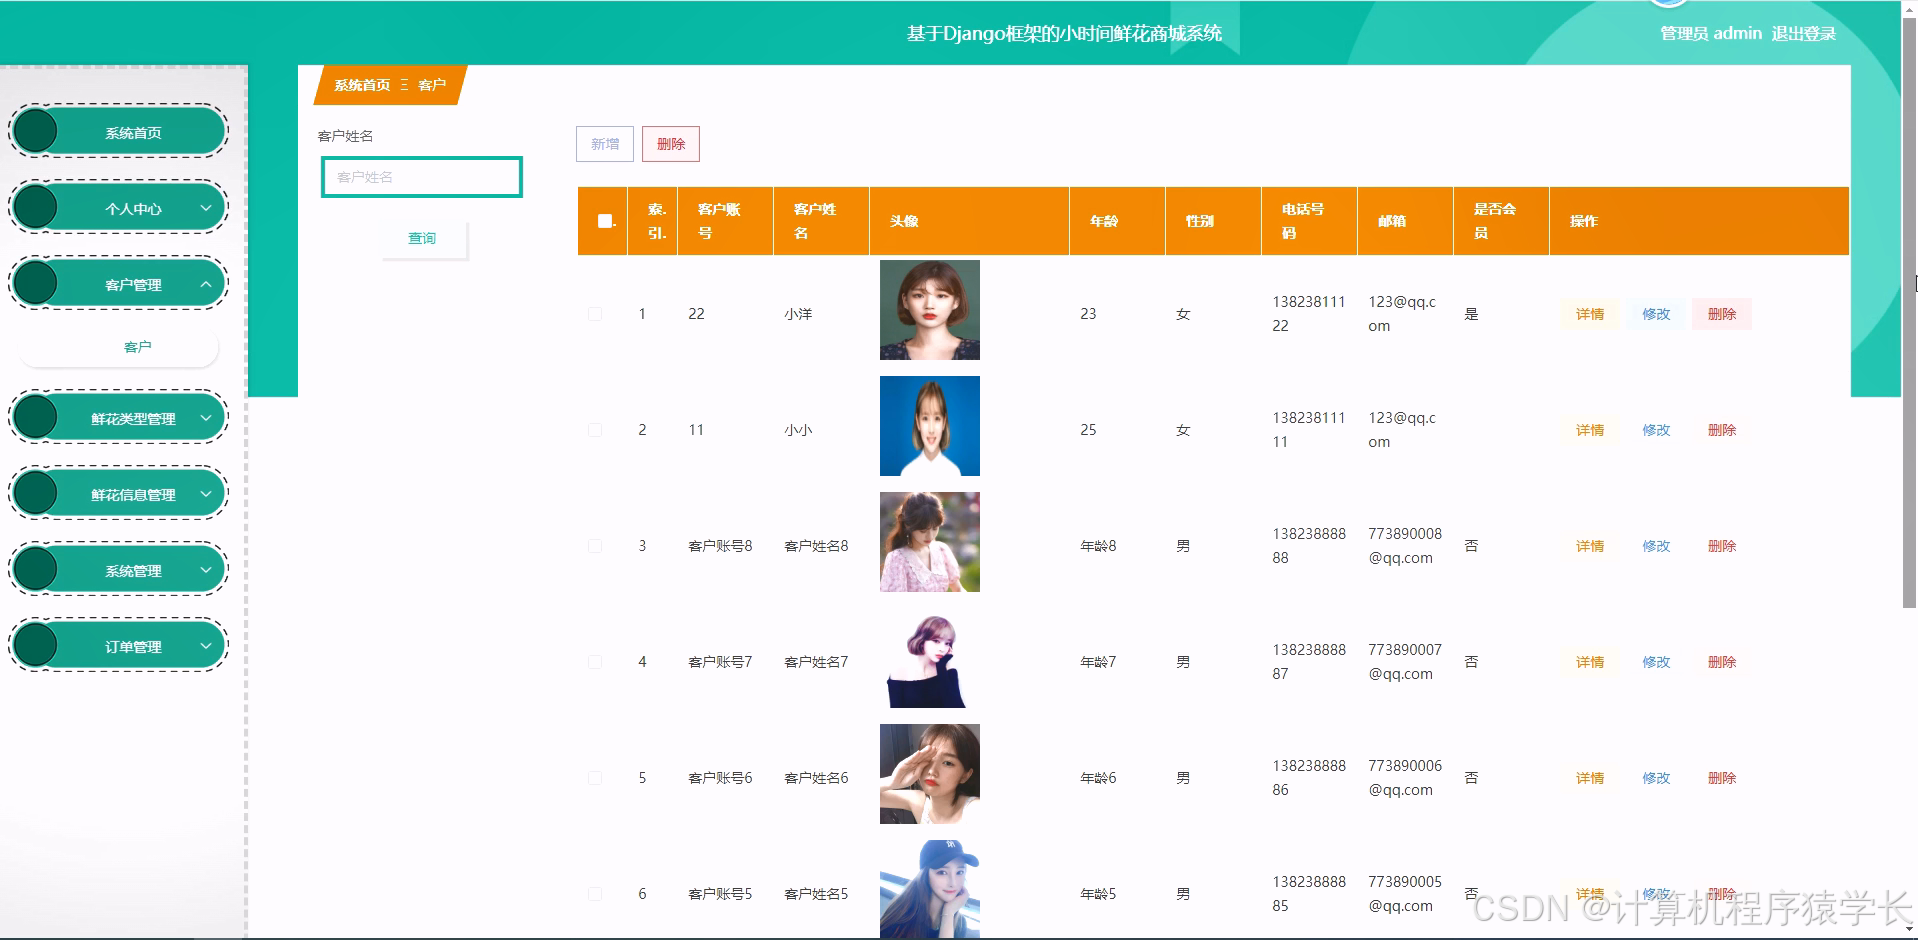Click 修改 for 客户姓名8
Image resolution: width=1918 pixels, height=940 pixels.
point(1656,546)
